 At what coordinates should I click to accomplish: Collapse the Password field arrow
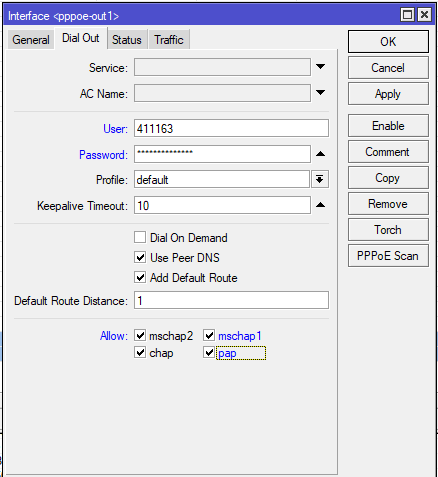click(x=320, y=154)
